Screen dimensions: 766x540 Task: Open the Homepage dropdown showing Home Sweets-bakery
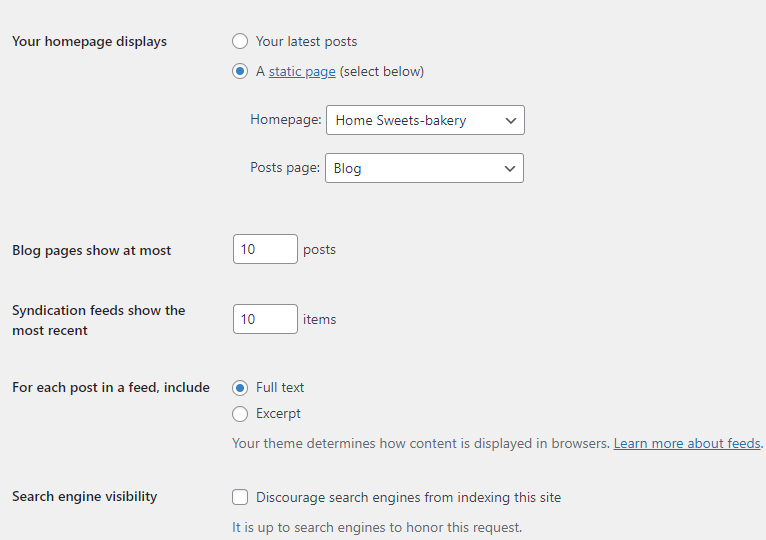point(425,120)
